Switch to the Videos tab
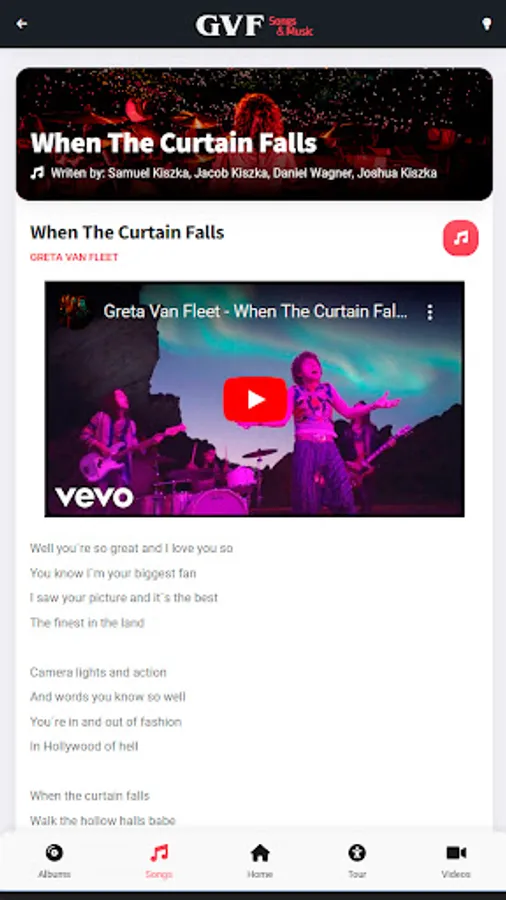506x900 pixels. (x=456, y=861)
